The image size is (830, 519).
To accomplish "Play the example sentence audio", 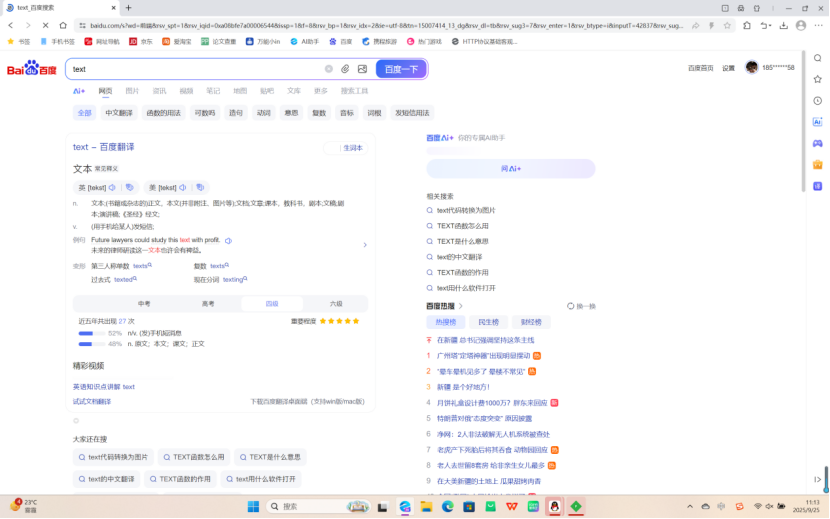I will point(229,240).
